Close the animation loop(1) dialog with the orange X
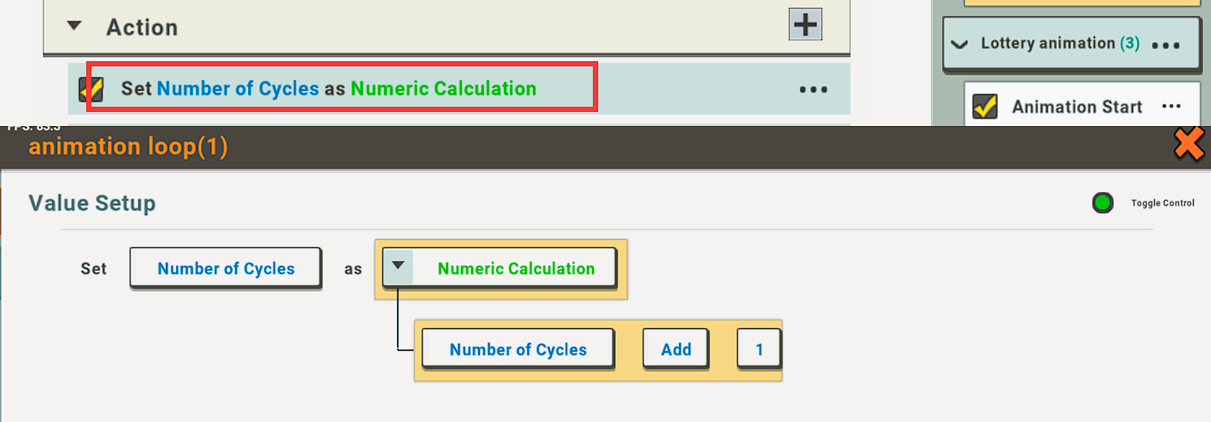 [x=1188, y=145]
